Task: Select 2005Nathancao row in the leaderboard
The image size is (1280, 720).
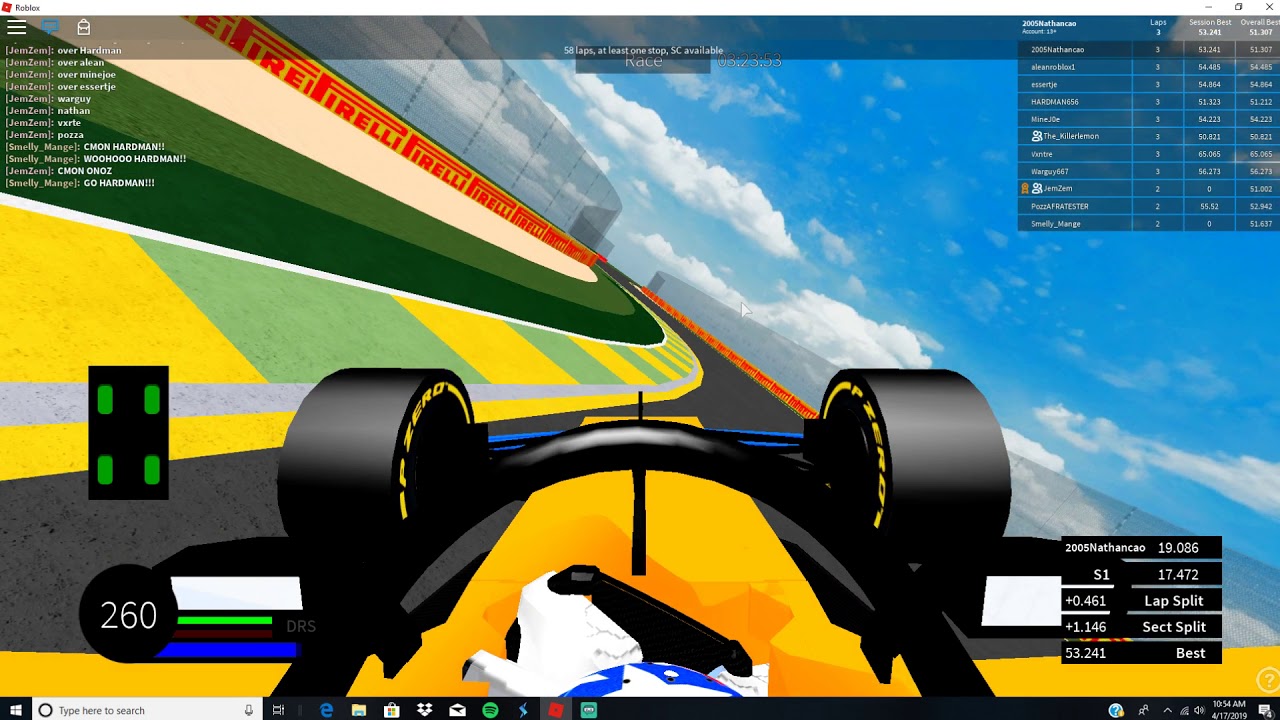Action: point(1148,49)
